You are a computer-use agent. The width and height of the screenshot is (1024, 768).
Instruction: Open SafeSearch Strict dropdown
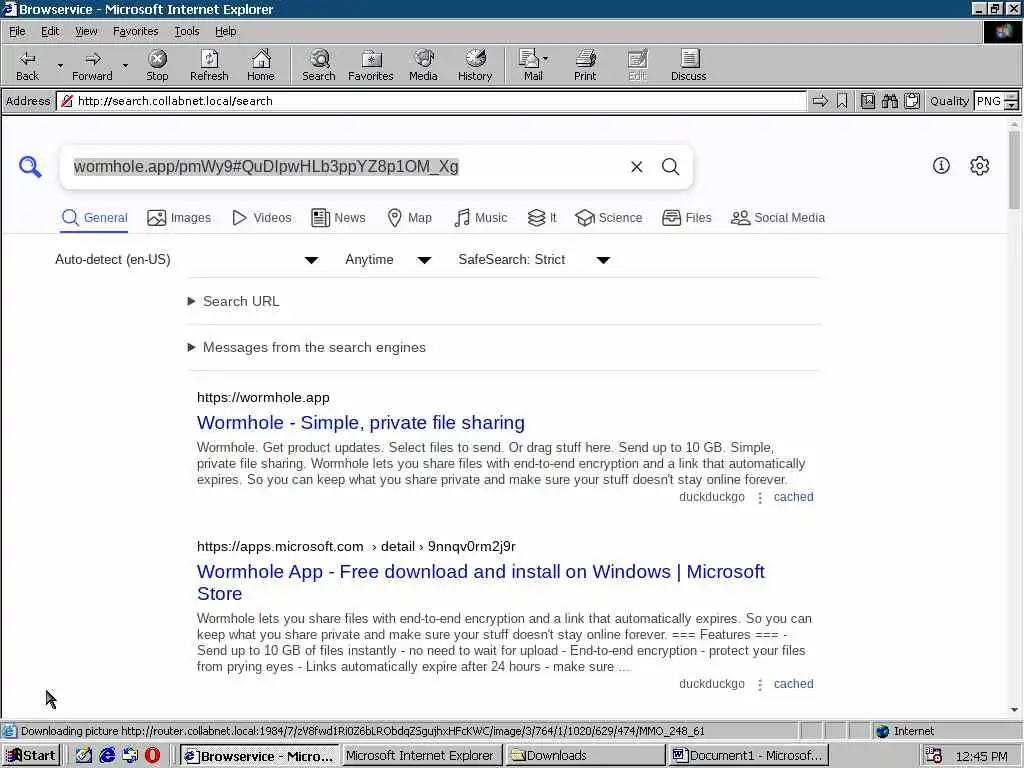tap(534, 260)
